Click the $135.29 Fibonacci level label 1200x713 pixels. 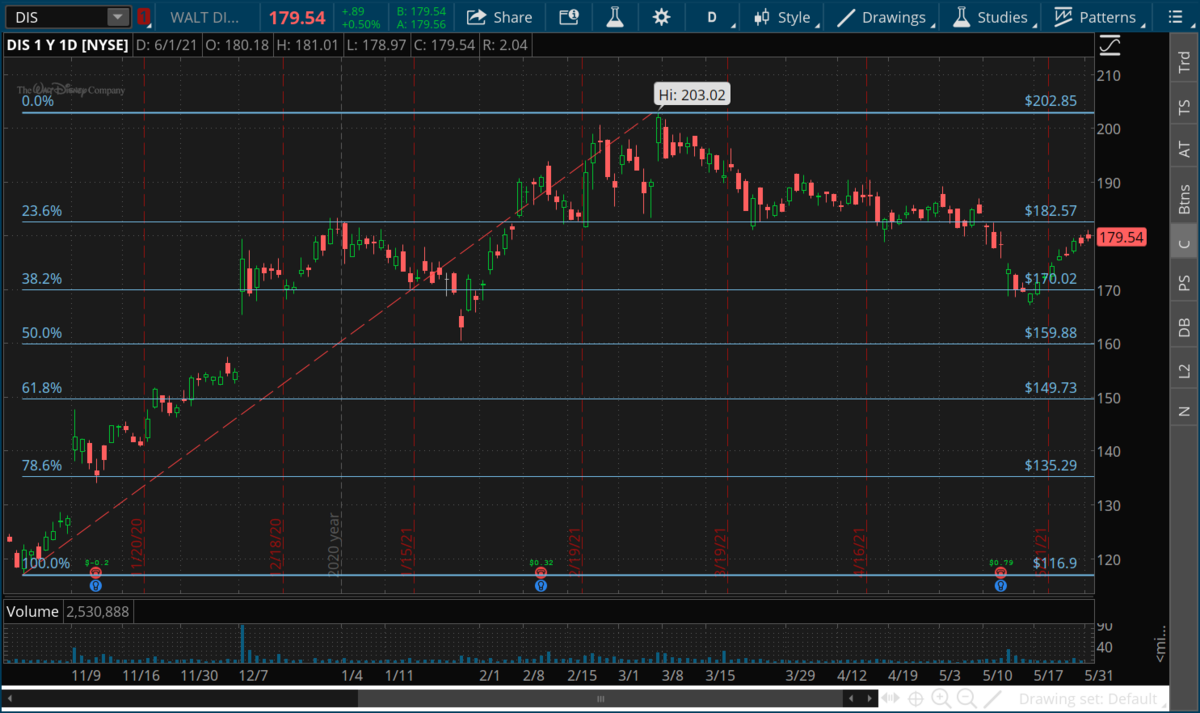pos(1053,466)
